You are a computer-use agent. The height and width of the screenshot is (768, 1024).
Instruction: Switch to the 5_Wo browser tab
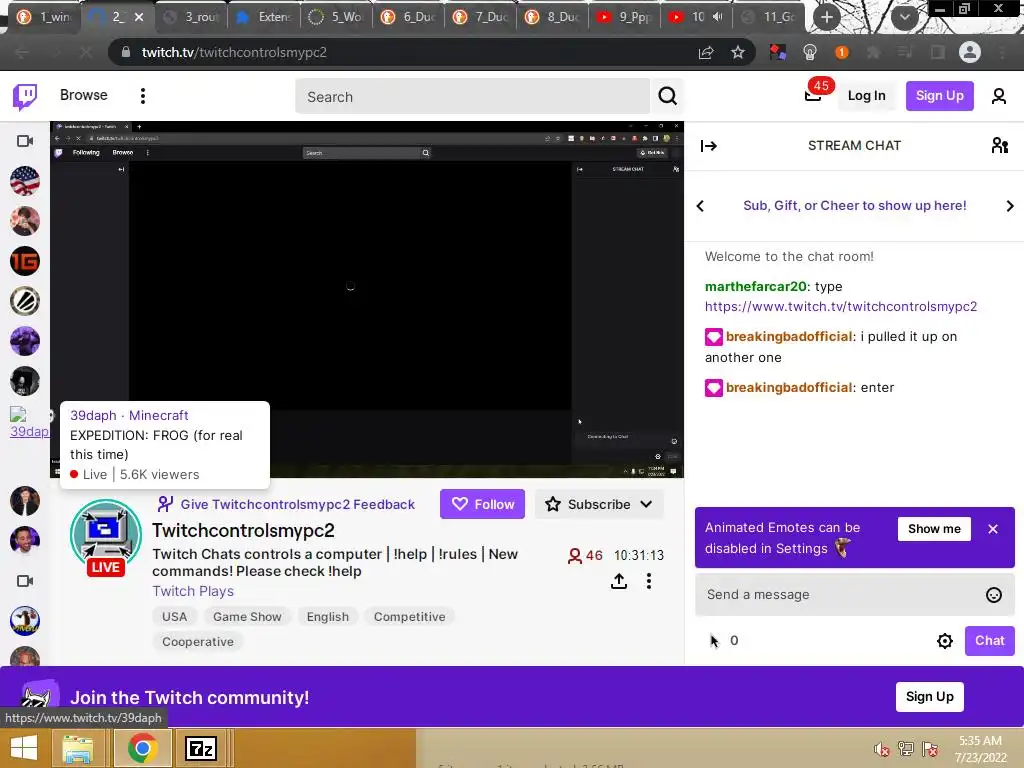pos(336,17)
